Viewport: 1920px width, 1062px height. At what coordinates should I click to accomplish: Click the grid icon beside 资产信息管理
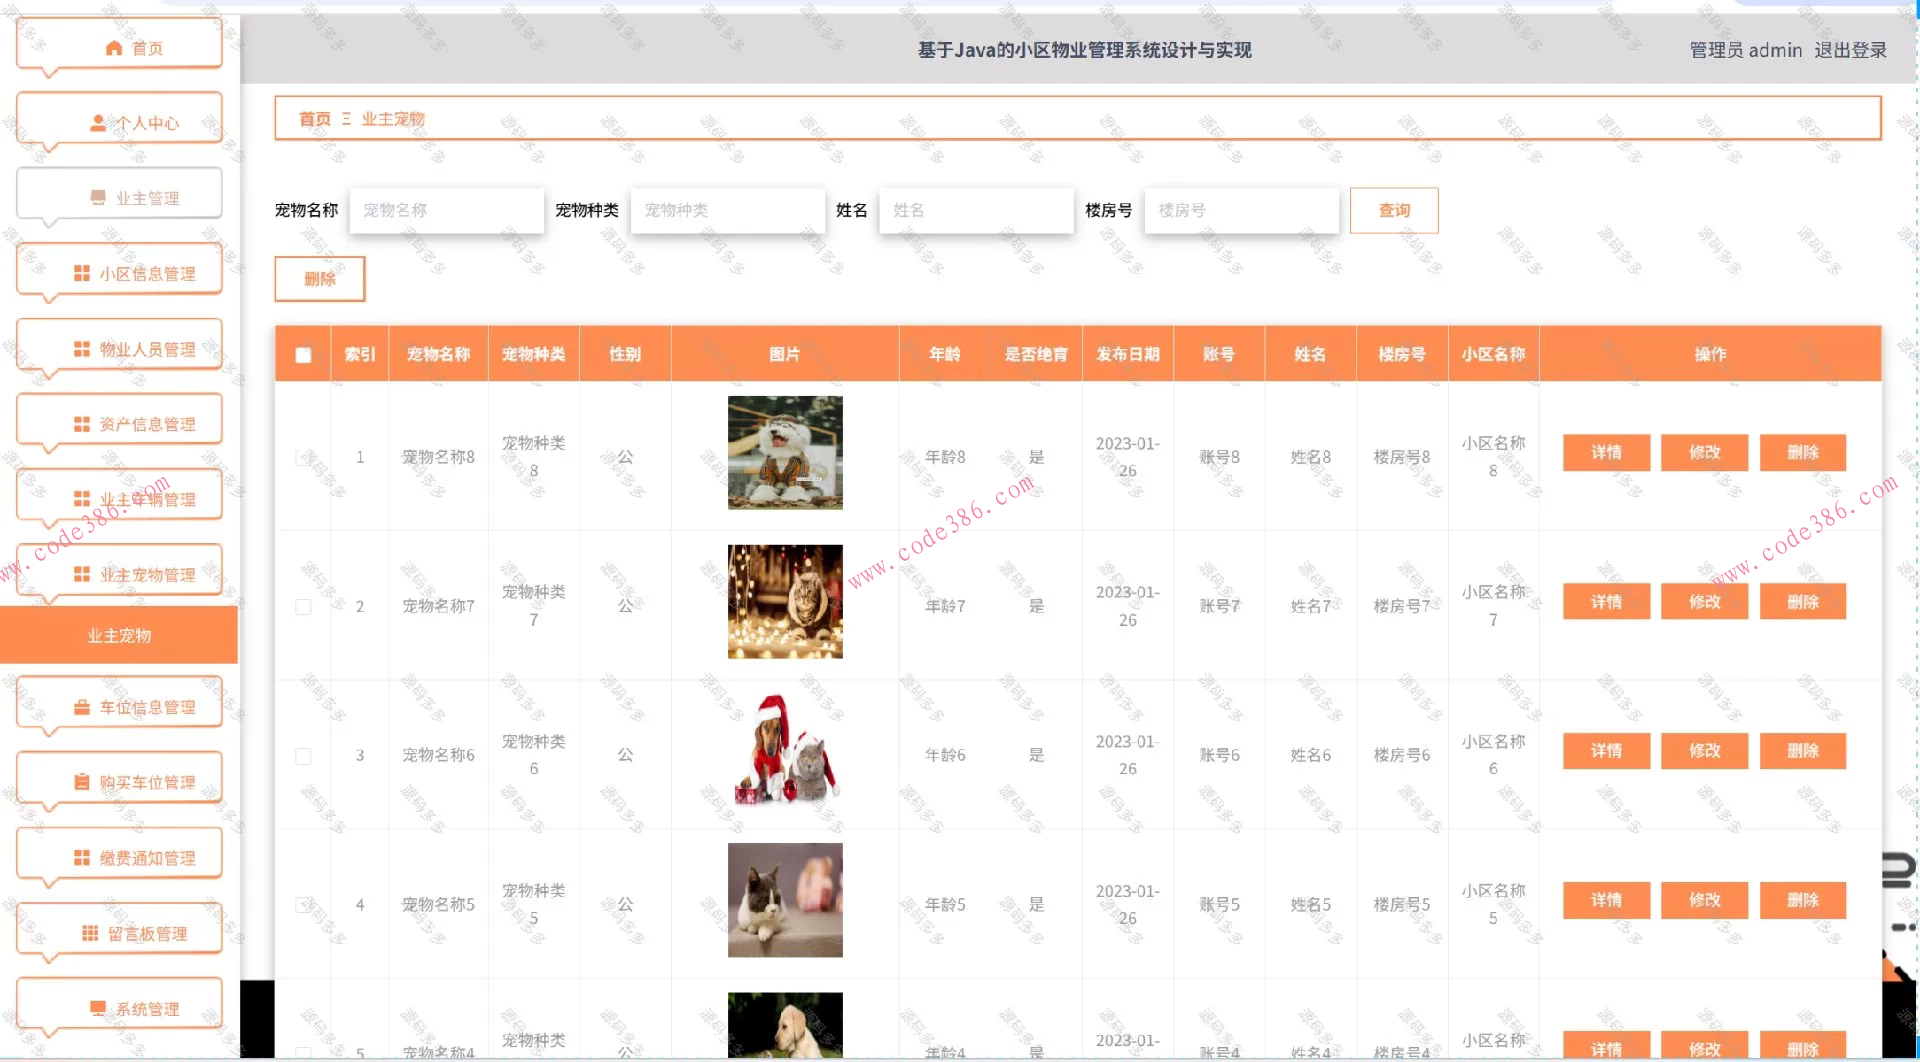point(82,424)
